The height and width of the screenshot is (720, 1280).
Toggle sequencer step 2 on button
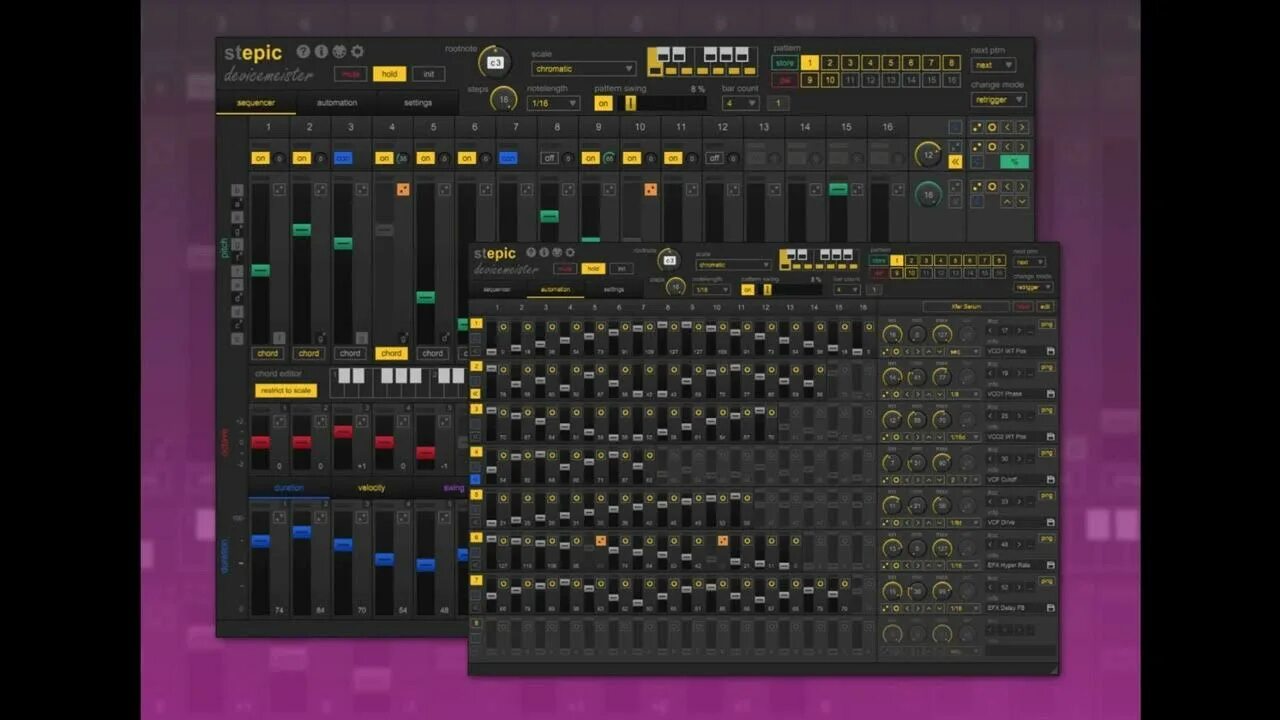[302, 158]
